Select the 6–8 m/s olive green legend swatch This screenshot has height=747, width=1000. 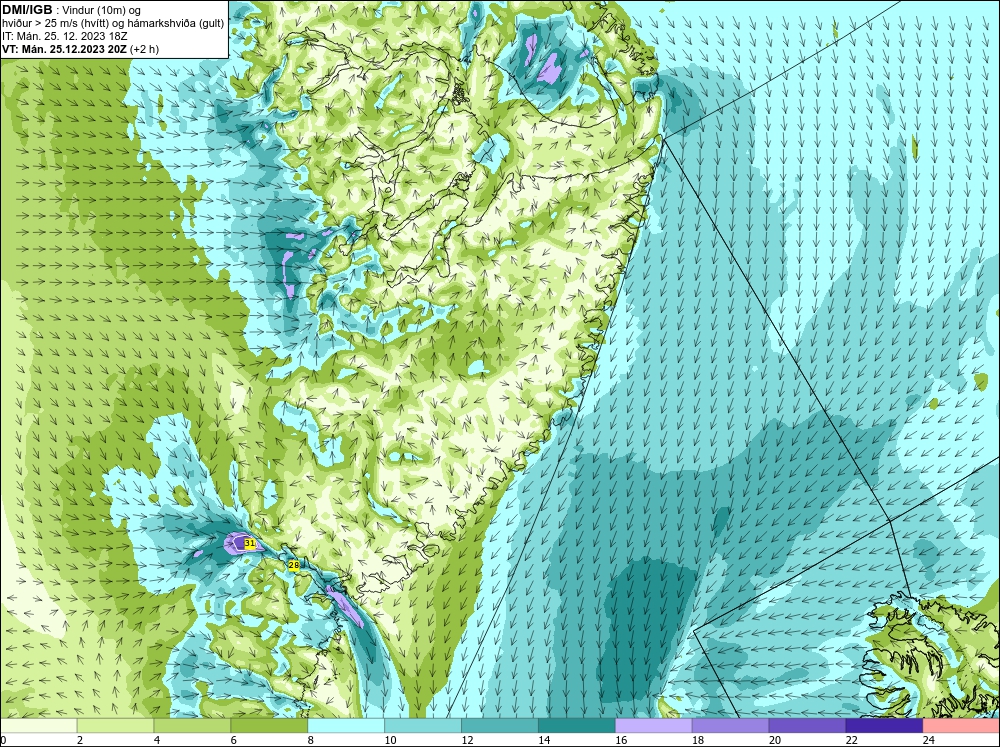tap(269, 726)
